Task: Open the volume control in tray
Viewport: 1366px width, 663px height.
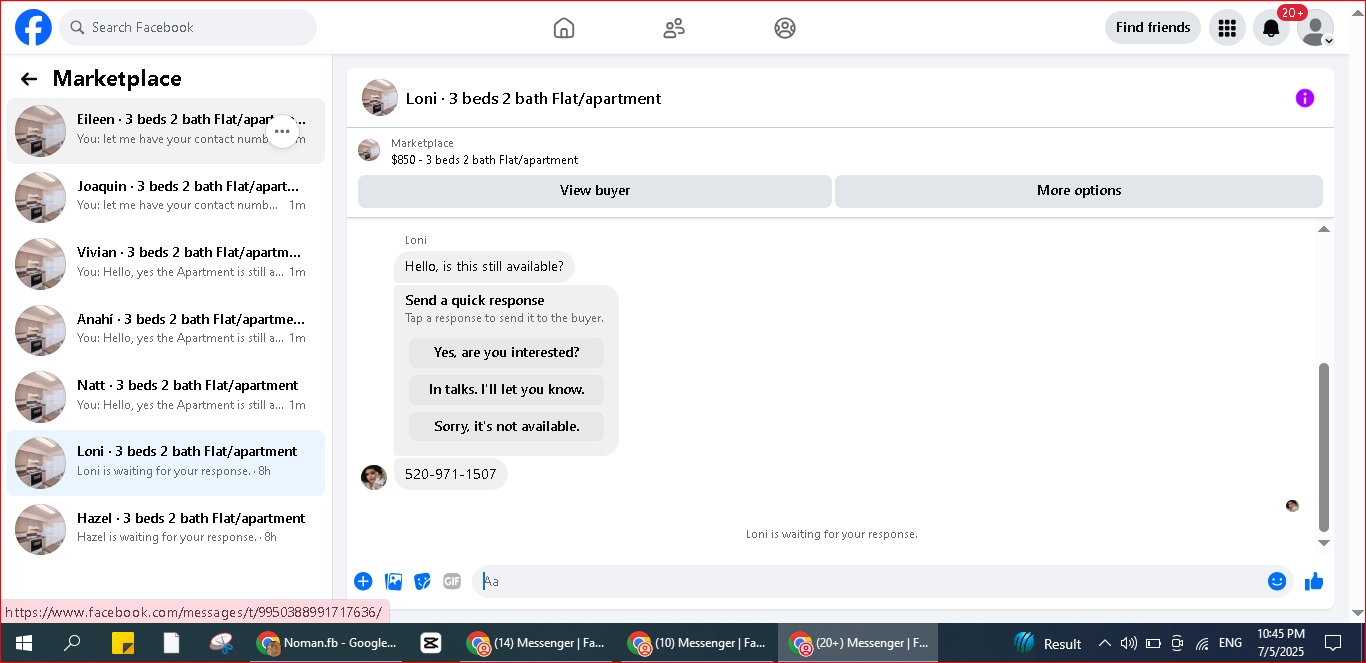Action: coord(1129,643)
